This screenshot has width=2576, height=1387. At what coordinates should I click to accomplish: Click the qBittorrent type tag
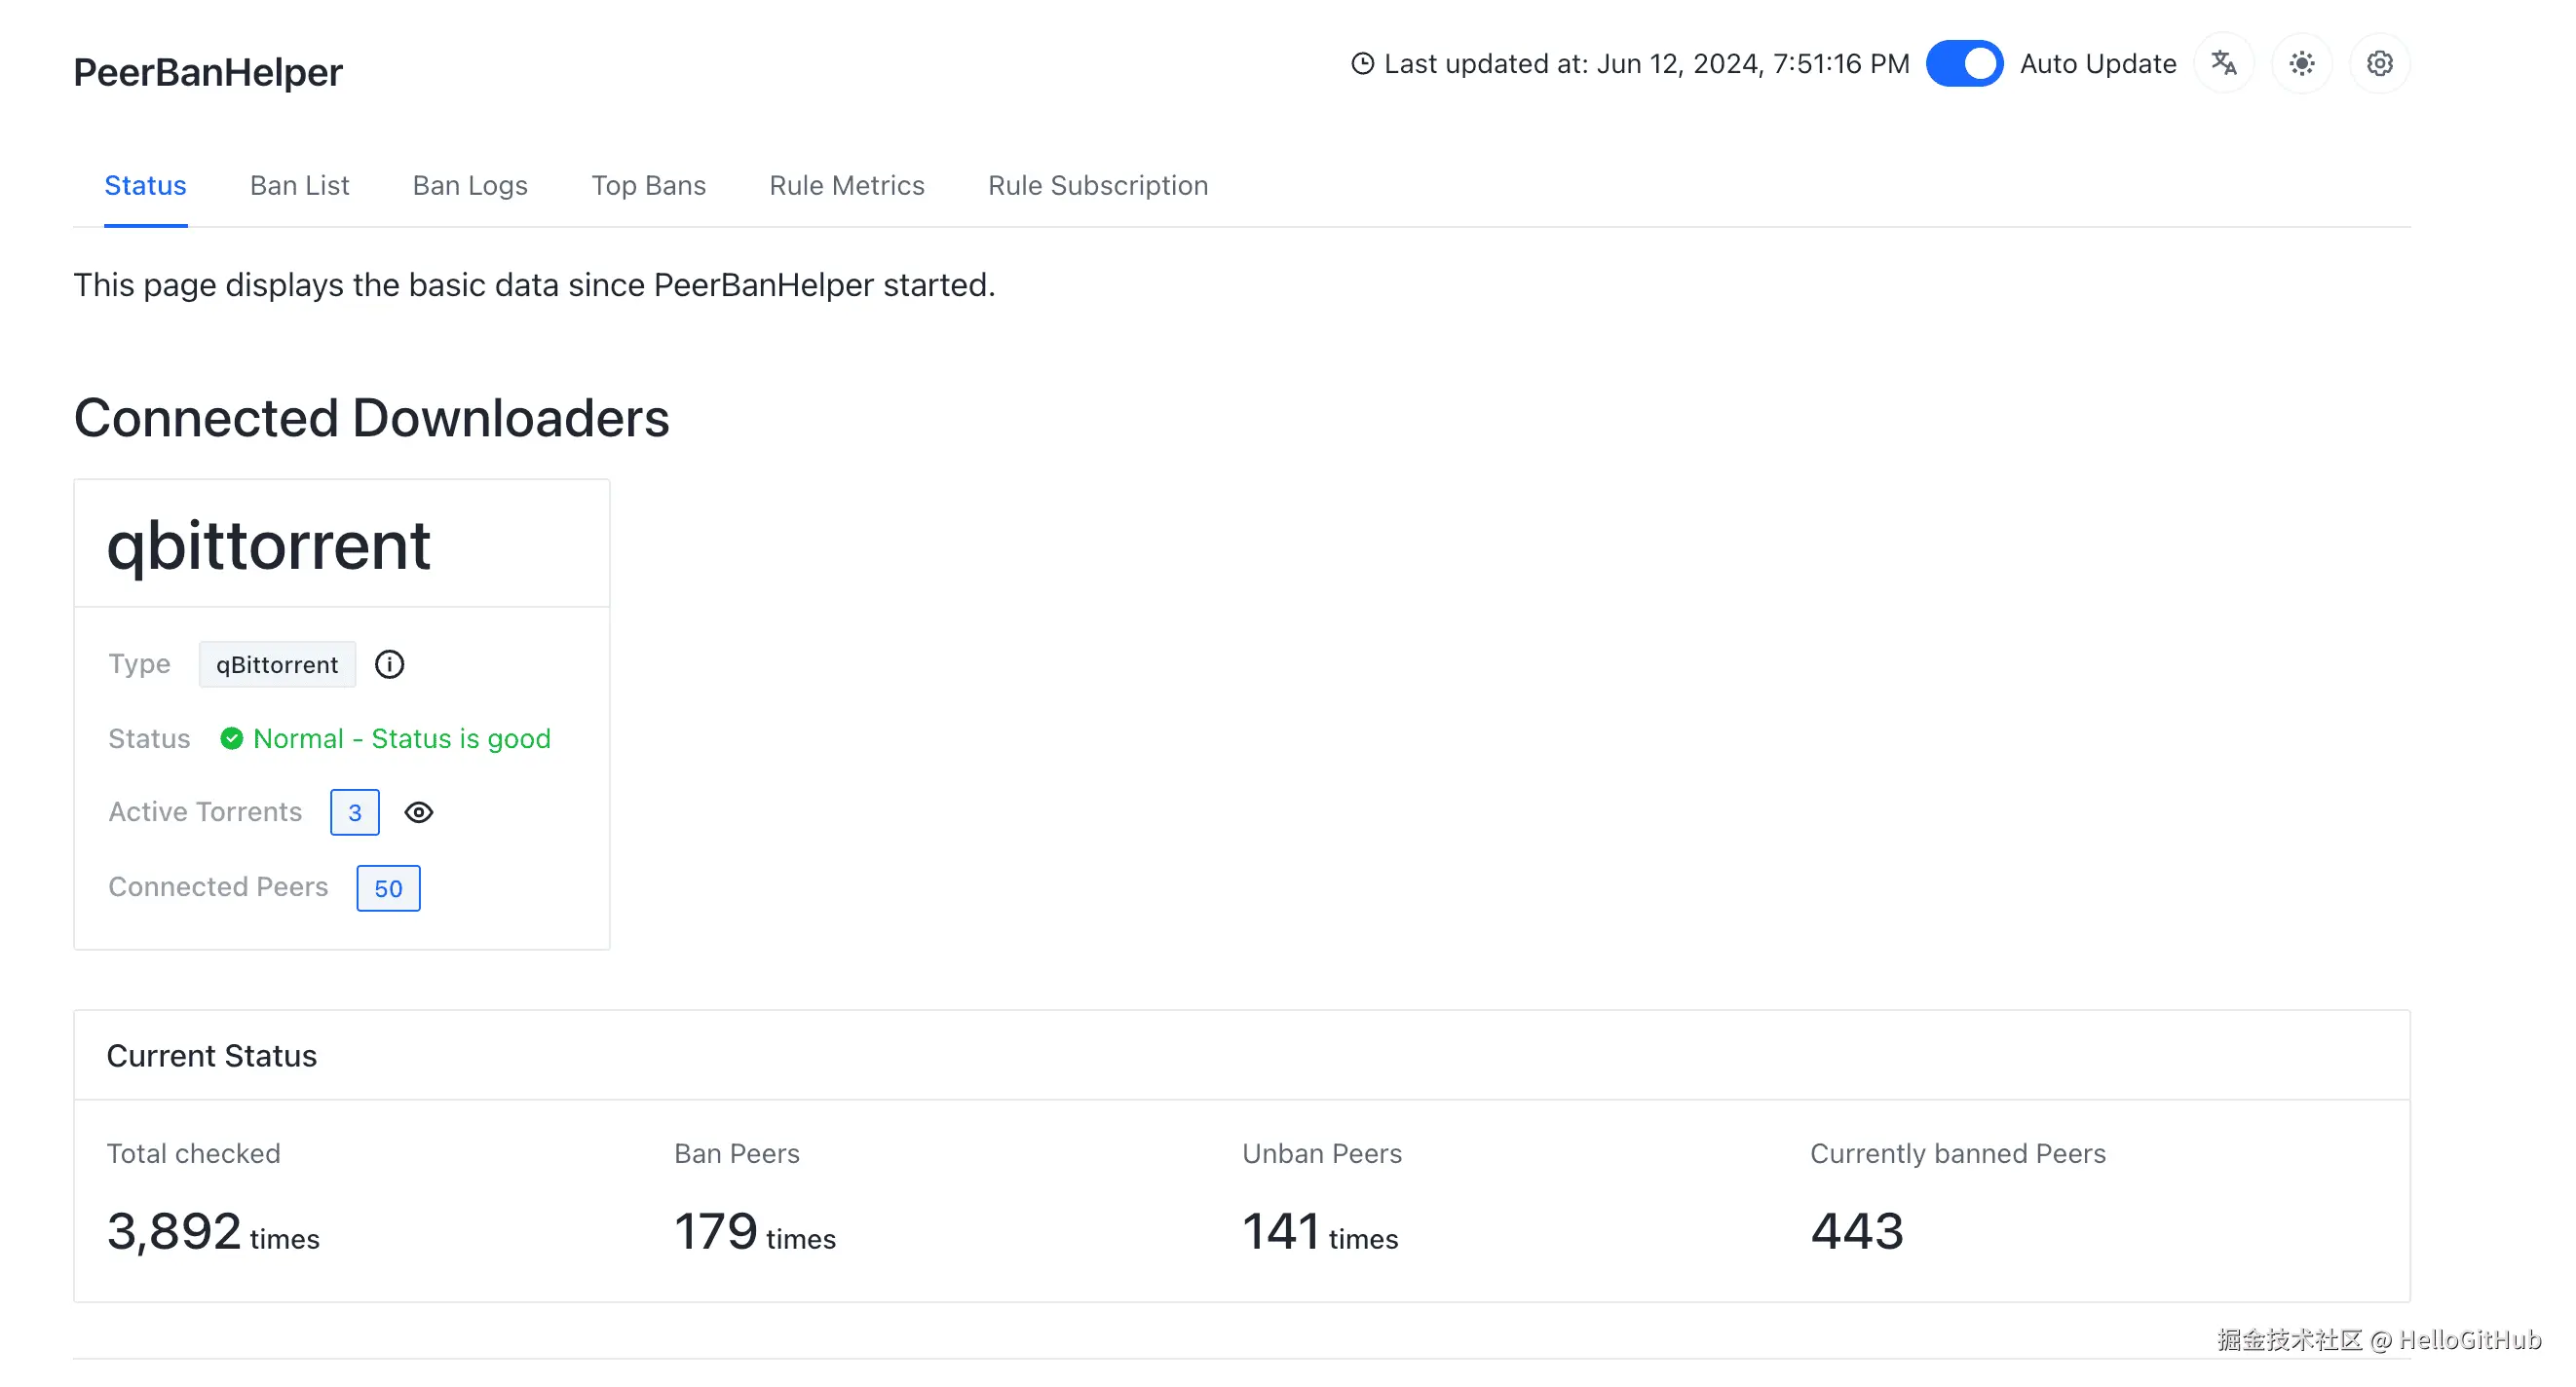(277, 664)
